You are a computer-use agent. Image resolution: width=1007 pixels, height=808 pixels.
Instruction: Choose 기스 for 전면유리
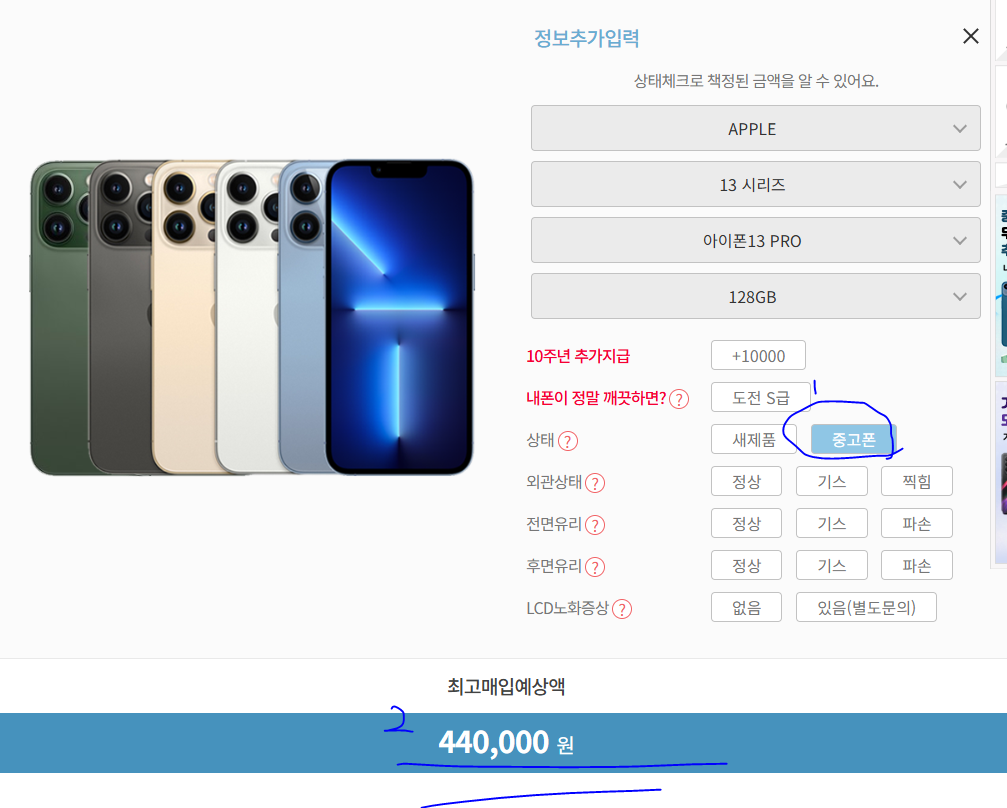pyautogui.click(x=832, y=523)
